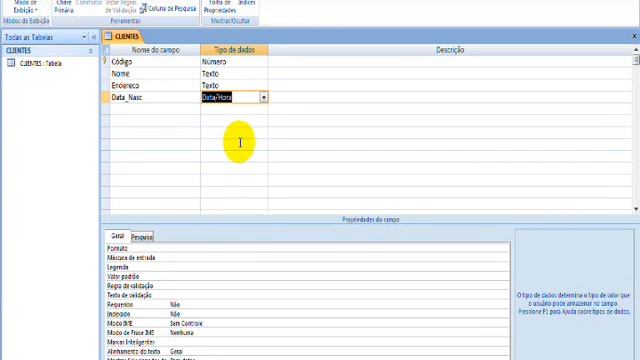Click the primary key row selector of Código
The width and height of the screenshot is (640, 360).
coord(105,62)
